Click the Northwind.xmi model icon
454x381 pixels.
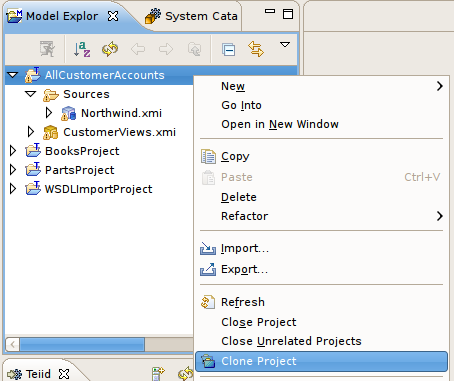pos(69,113)
